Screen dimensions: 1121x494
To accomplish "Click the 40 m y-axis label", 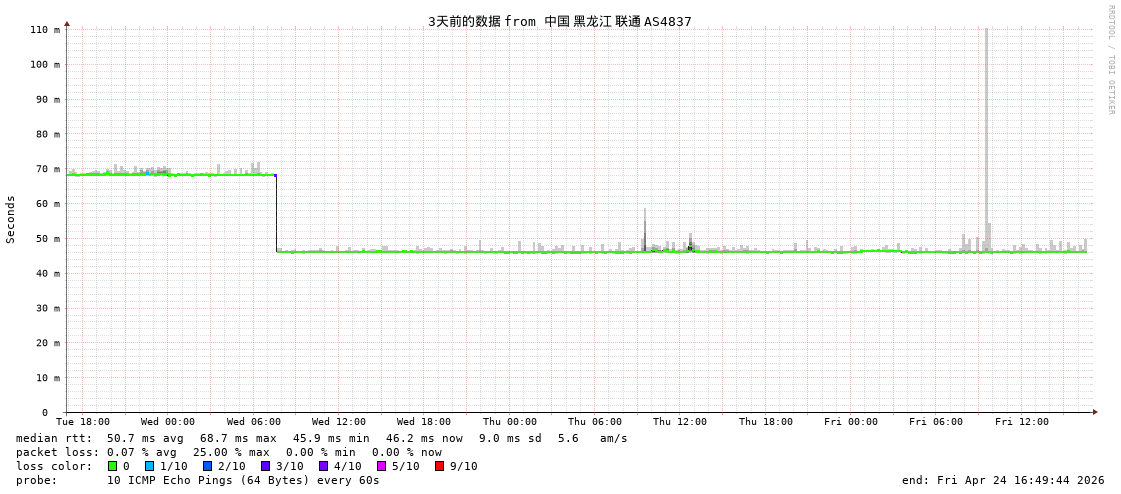I will (x=47, y=273).
